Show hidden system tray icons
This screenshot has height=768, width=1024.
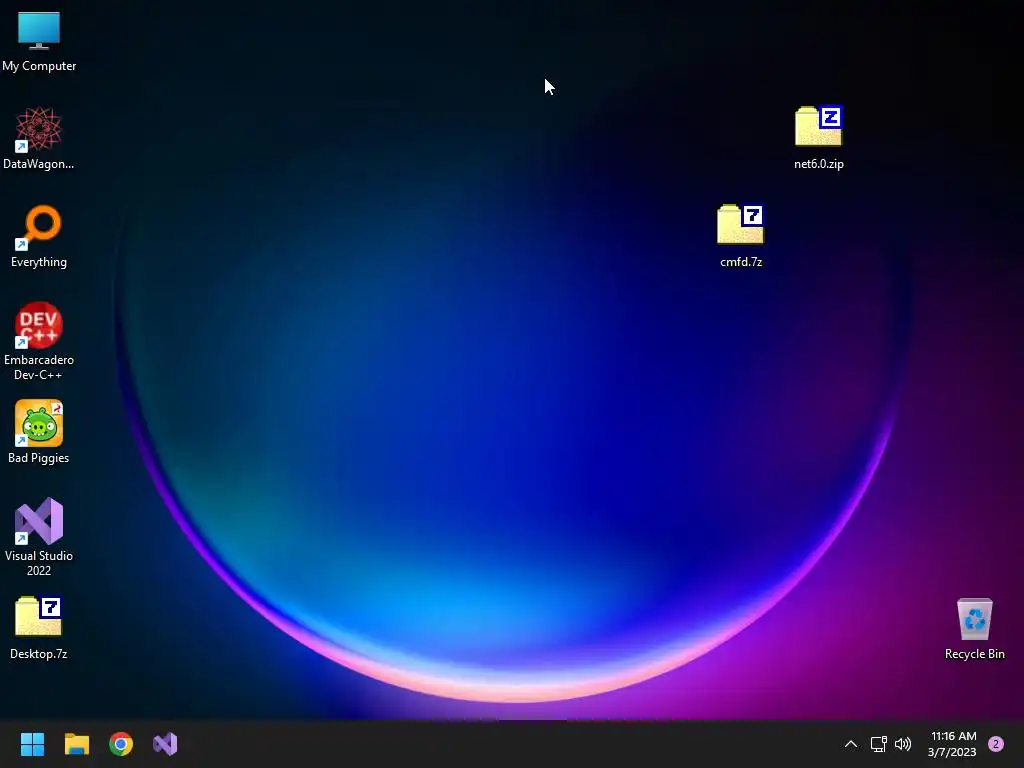pos(850,744)
